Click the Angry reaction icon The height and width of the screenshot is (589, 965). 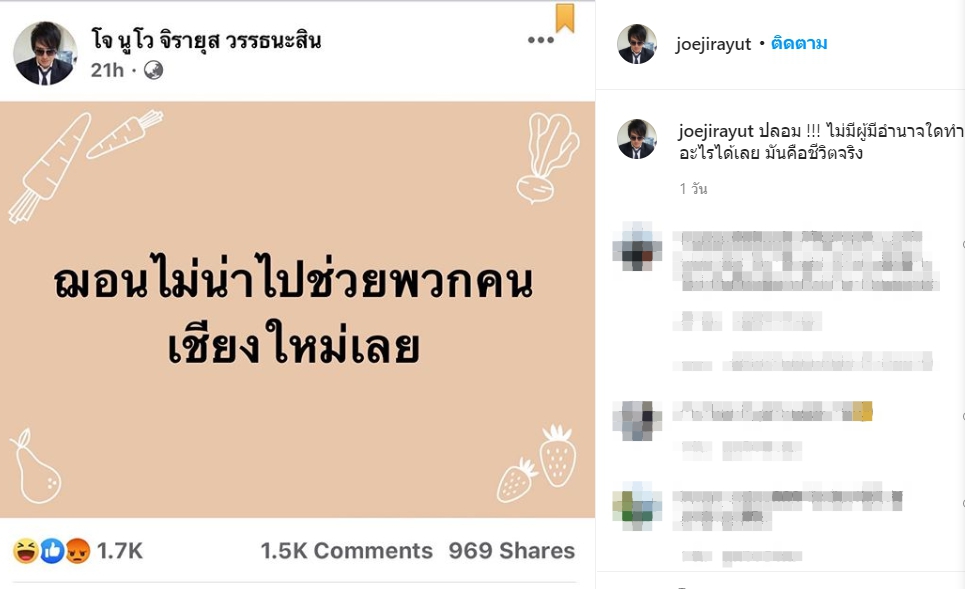coord(78,551)
